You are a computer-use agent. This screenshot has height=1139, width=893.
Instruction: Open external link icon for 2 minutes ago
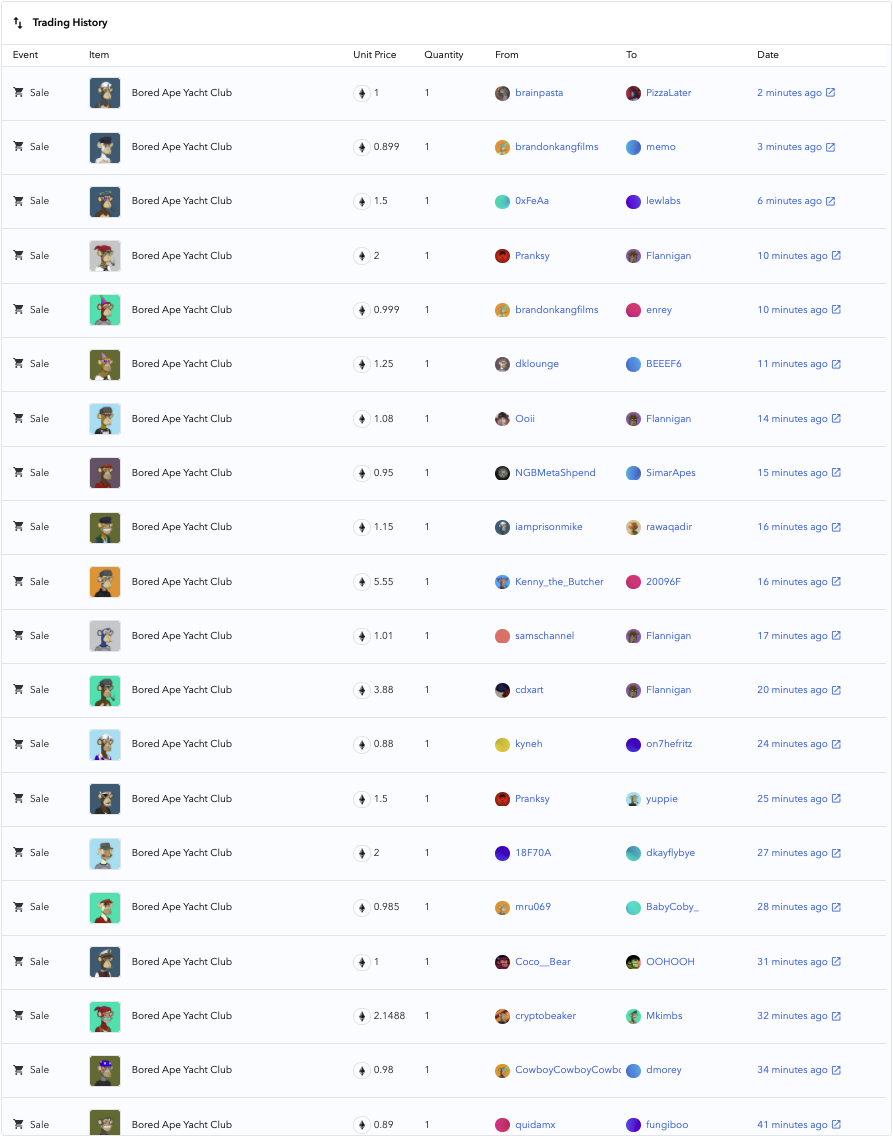831,92
